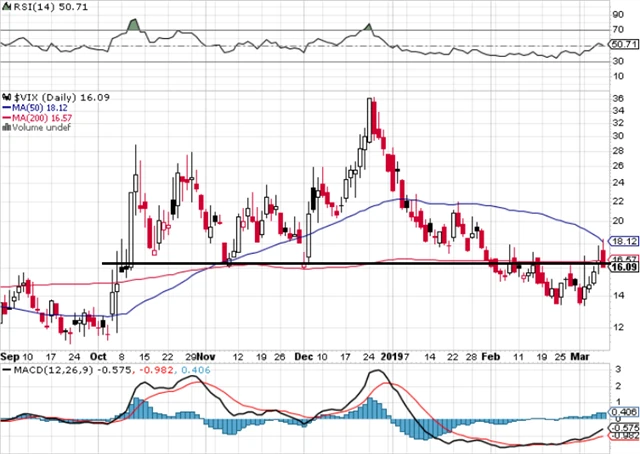The width and height of the screenshot is (640, 454).
Task: Click the 36 price level on y-axis
Action: tap(618, 100)
